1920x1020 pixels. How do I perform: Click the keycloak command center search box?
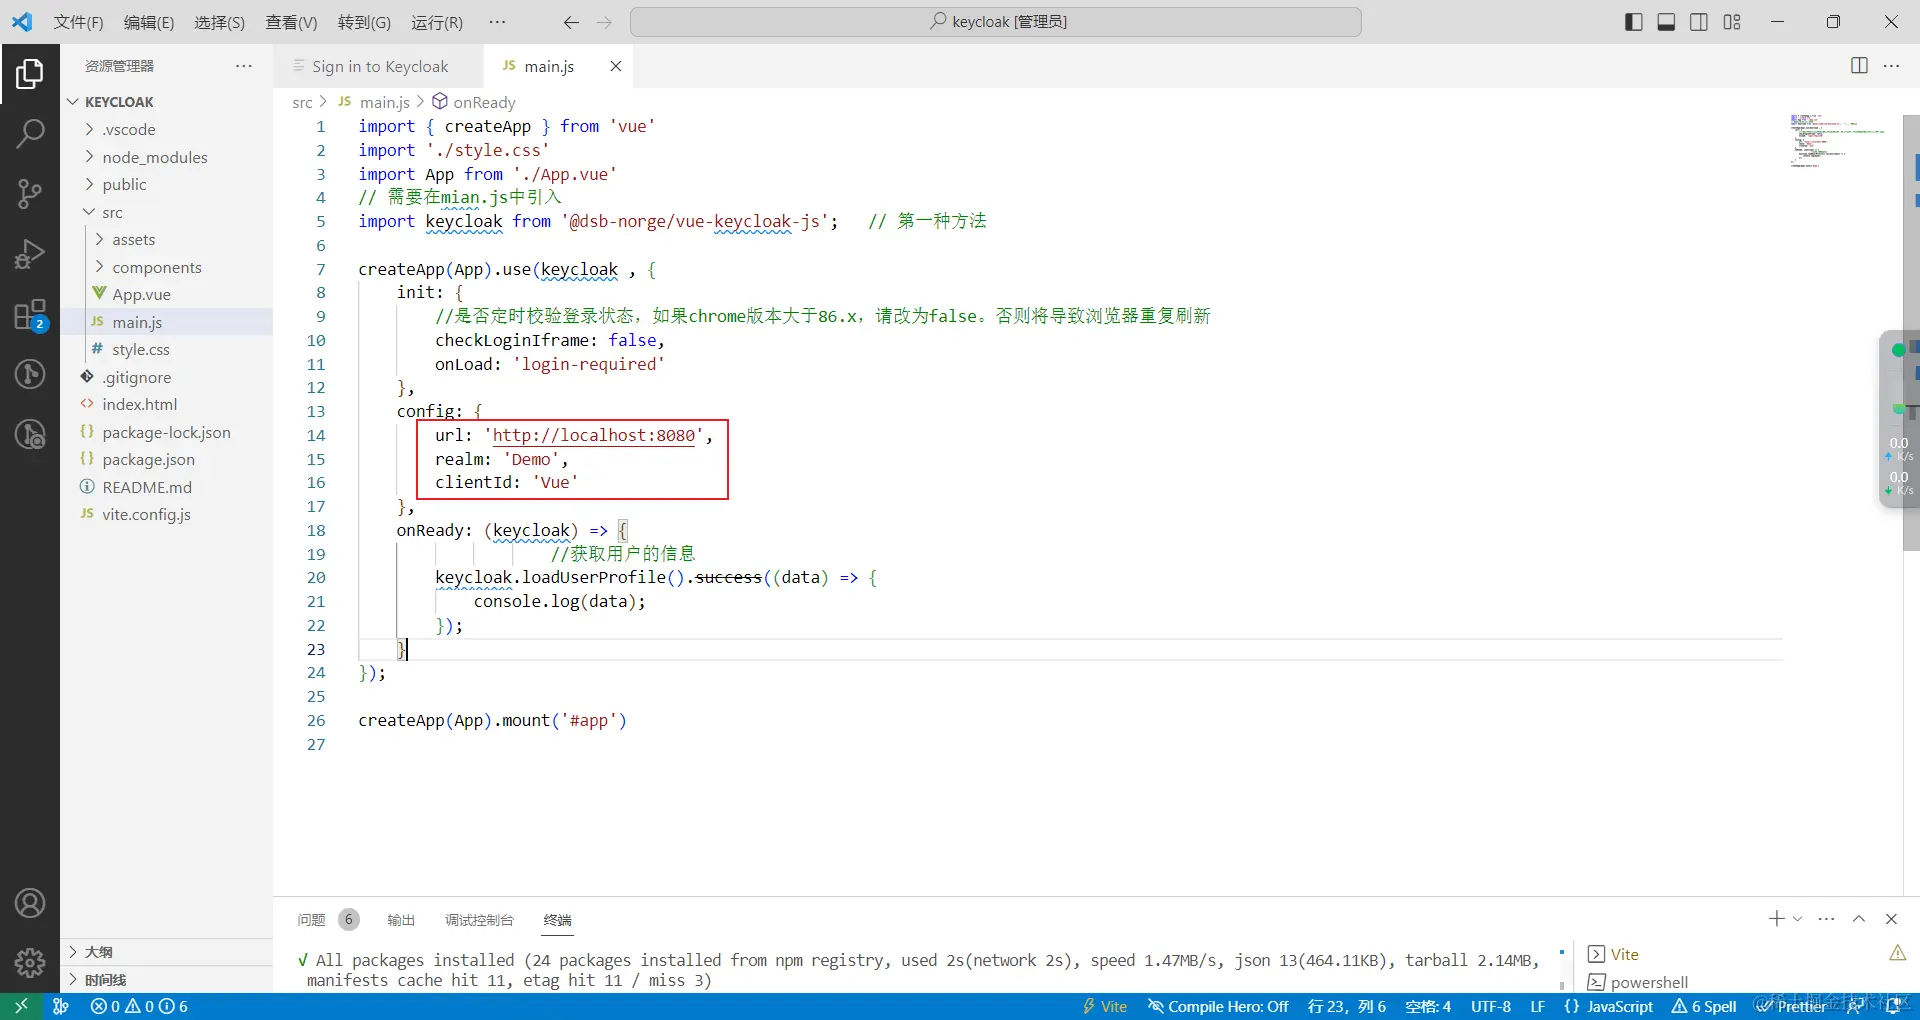tap(996, 22)
